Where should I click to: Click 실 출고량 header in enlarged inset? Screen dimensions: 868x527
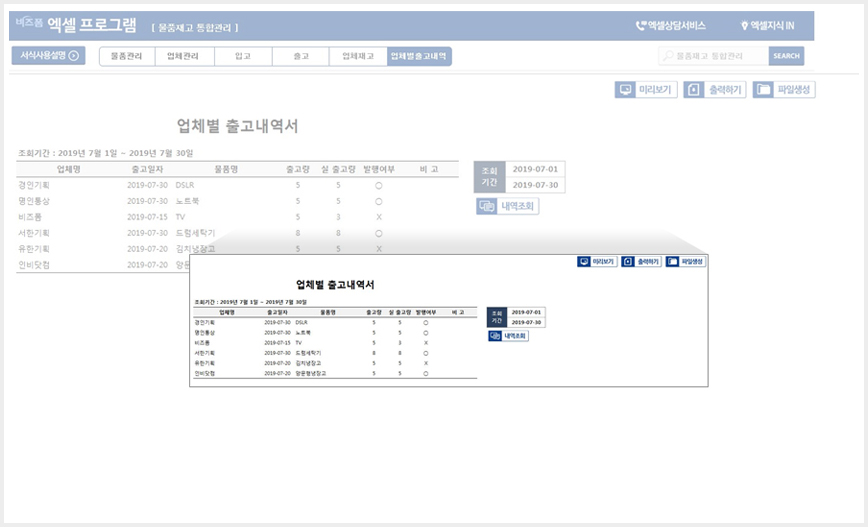400,312
